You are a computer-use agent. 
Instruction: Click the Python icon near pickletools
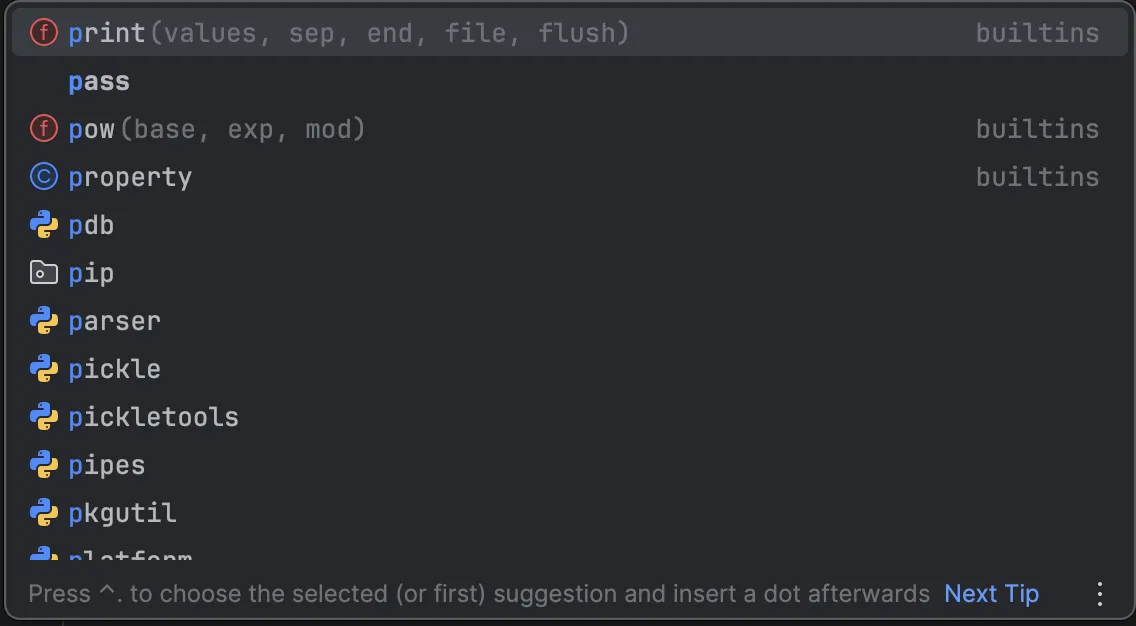(42, 416)
